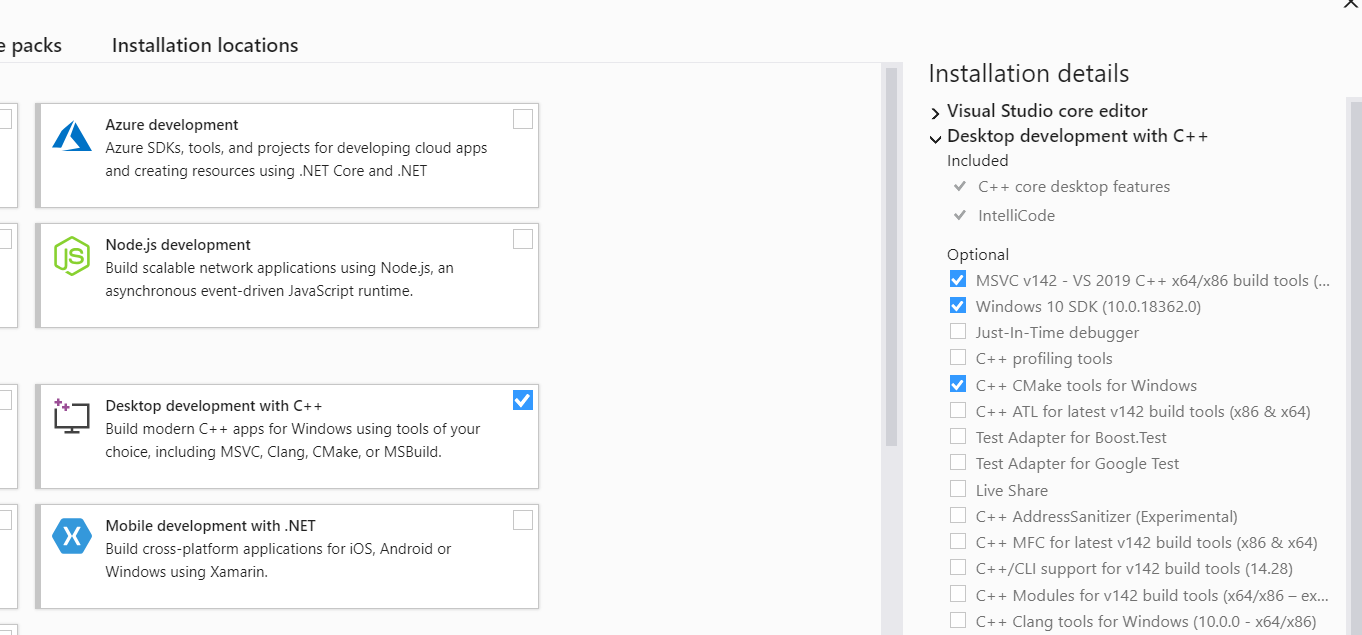Click the close X at window top right
This screenshot has width=1362, height=635.
pyautogui.click(x=1351, y=4)
